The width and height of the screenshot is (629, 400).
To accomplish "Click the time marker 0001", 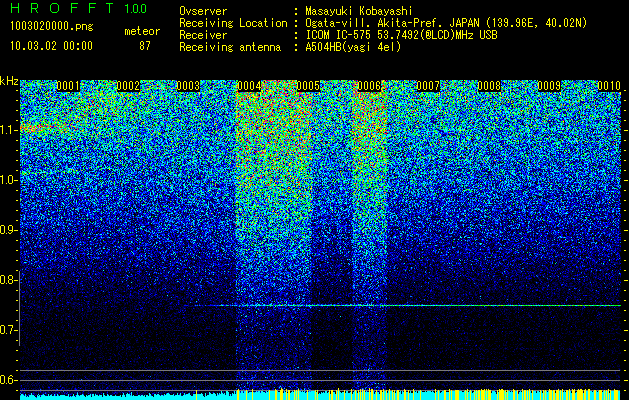I will (x=68, y=86).
